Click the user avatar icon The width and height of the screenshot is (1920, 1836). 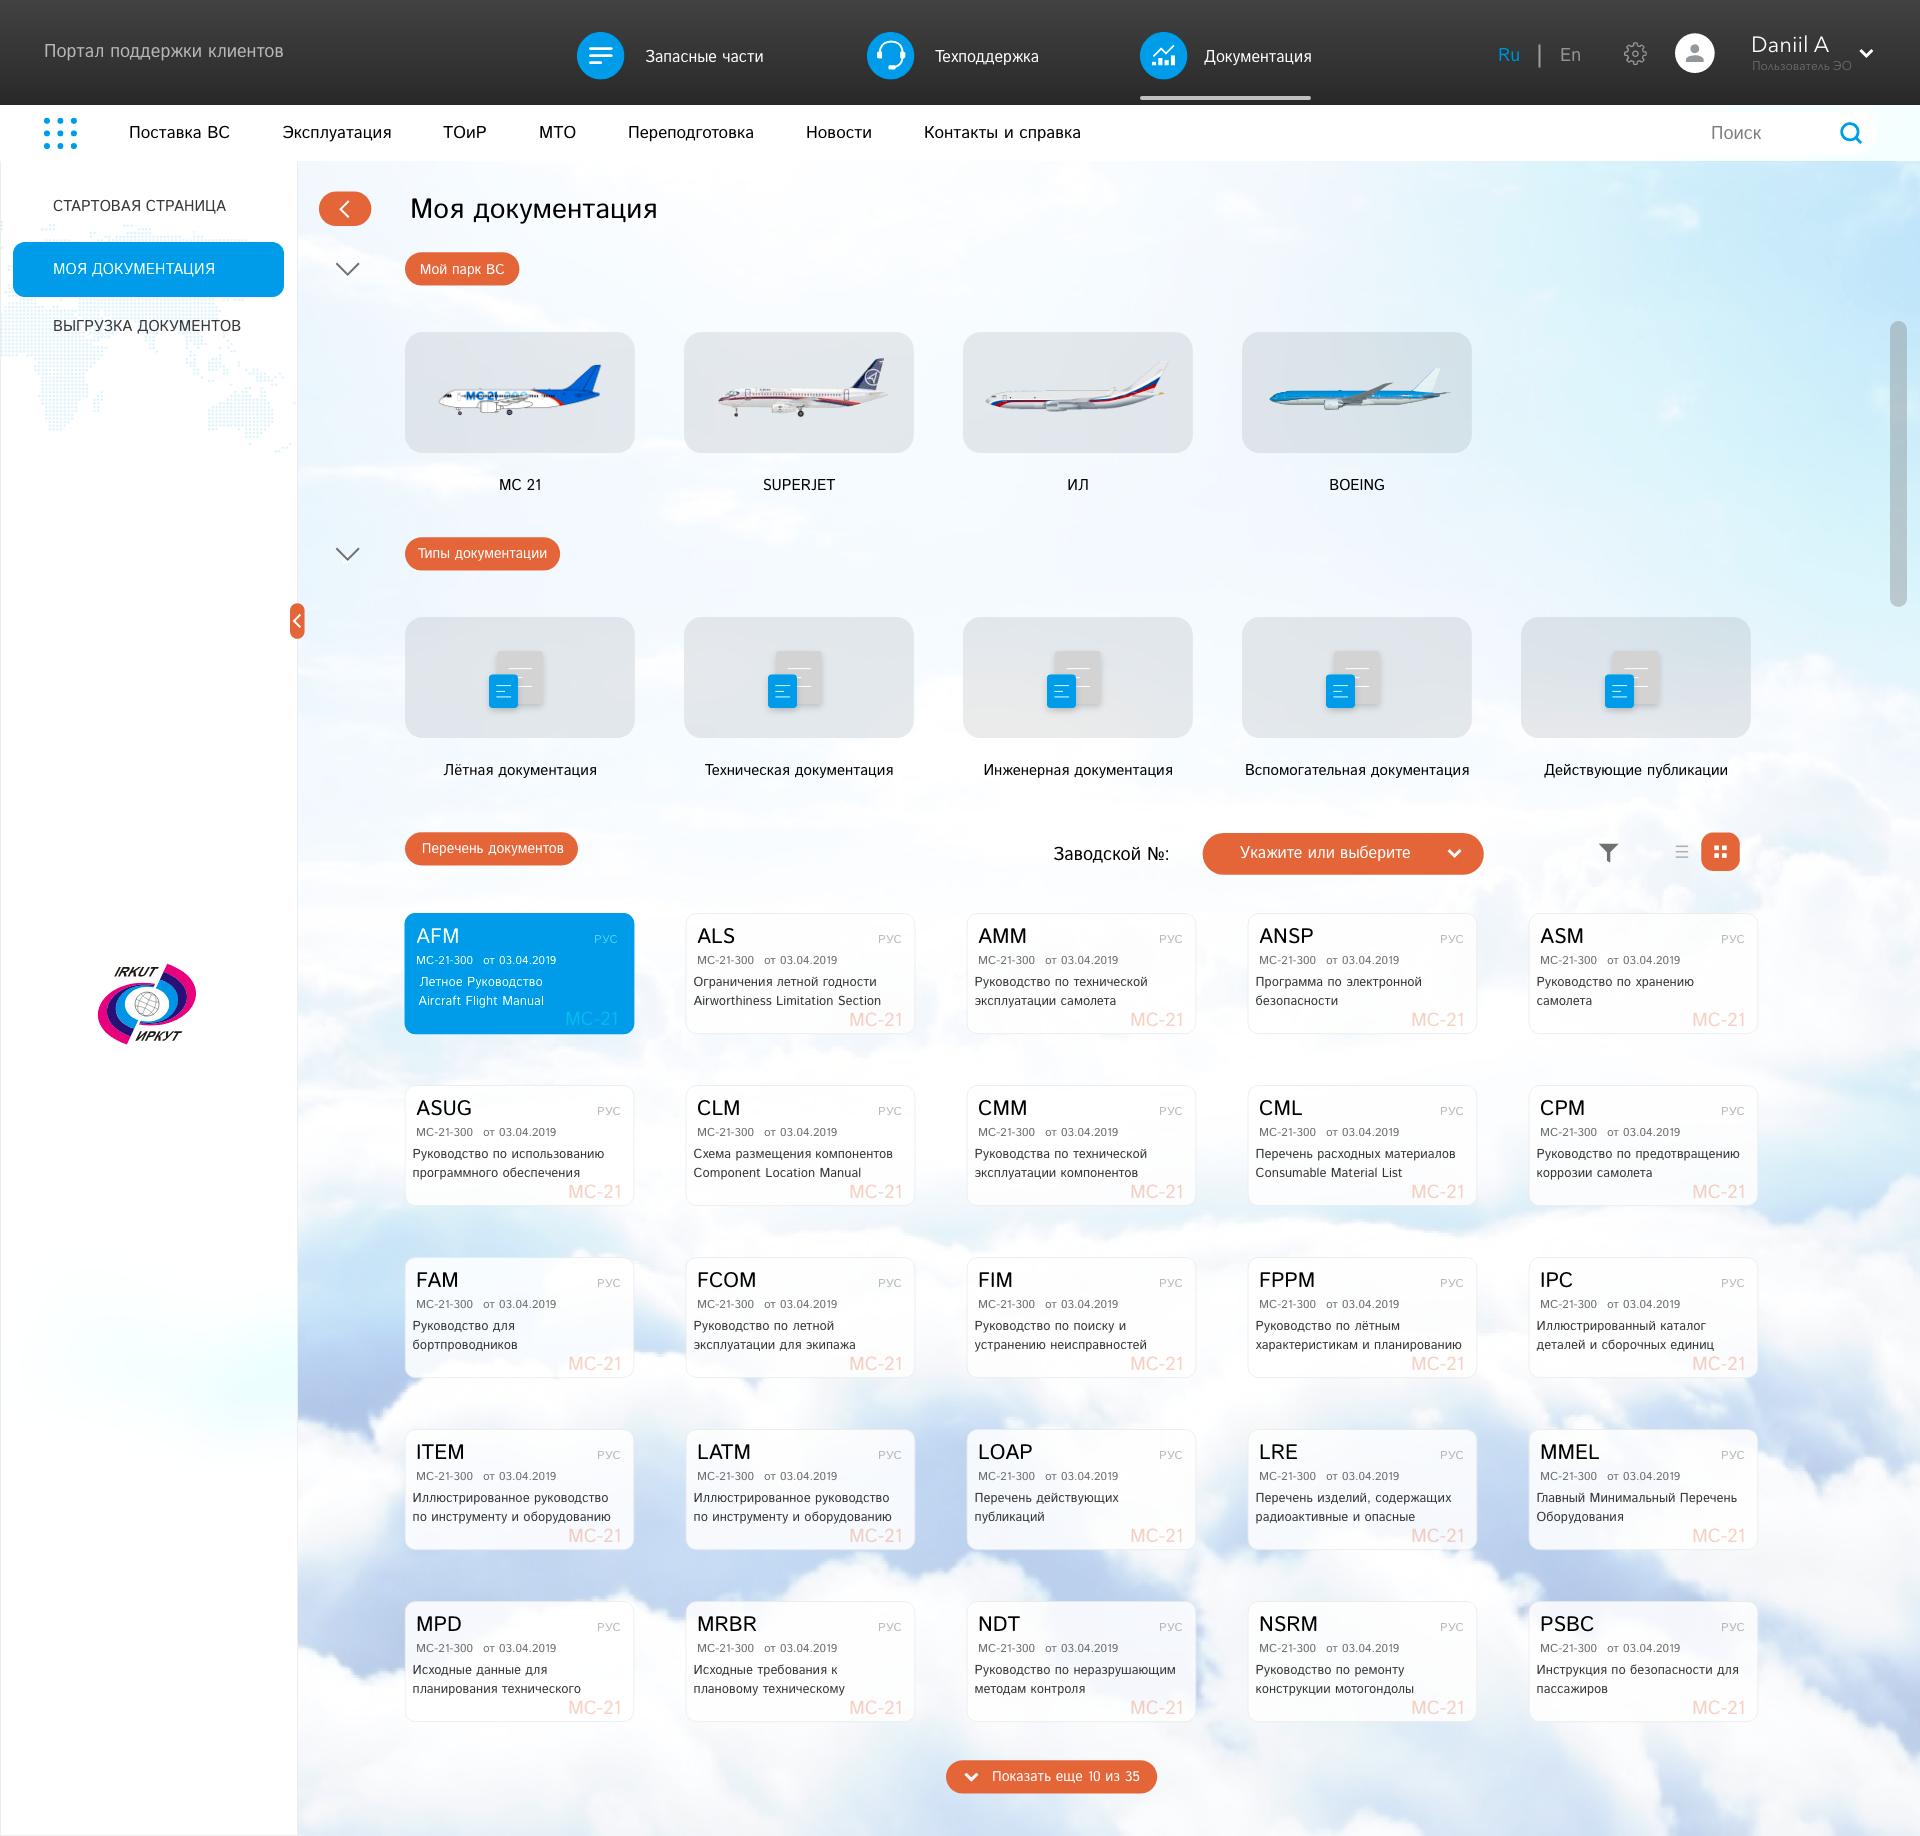click(1694, 54)
